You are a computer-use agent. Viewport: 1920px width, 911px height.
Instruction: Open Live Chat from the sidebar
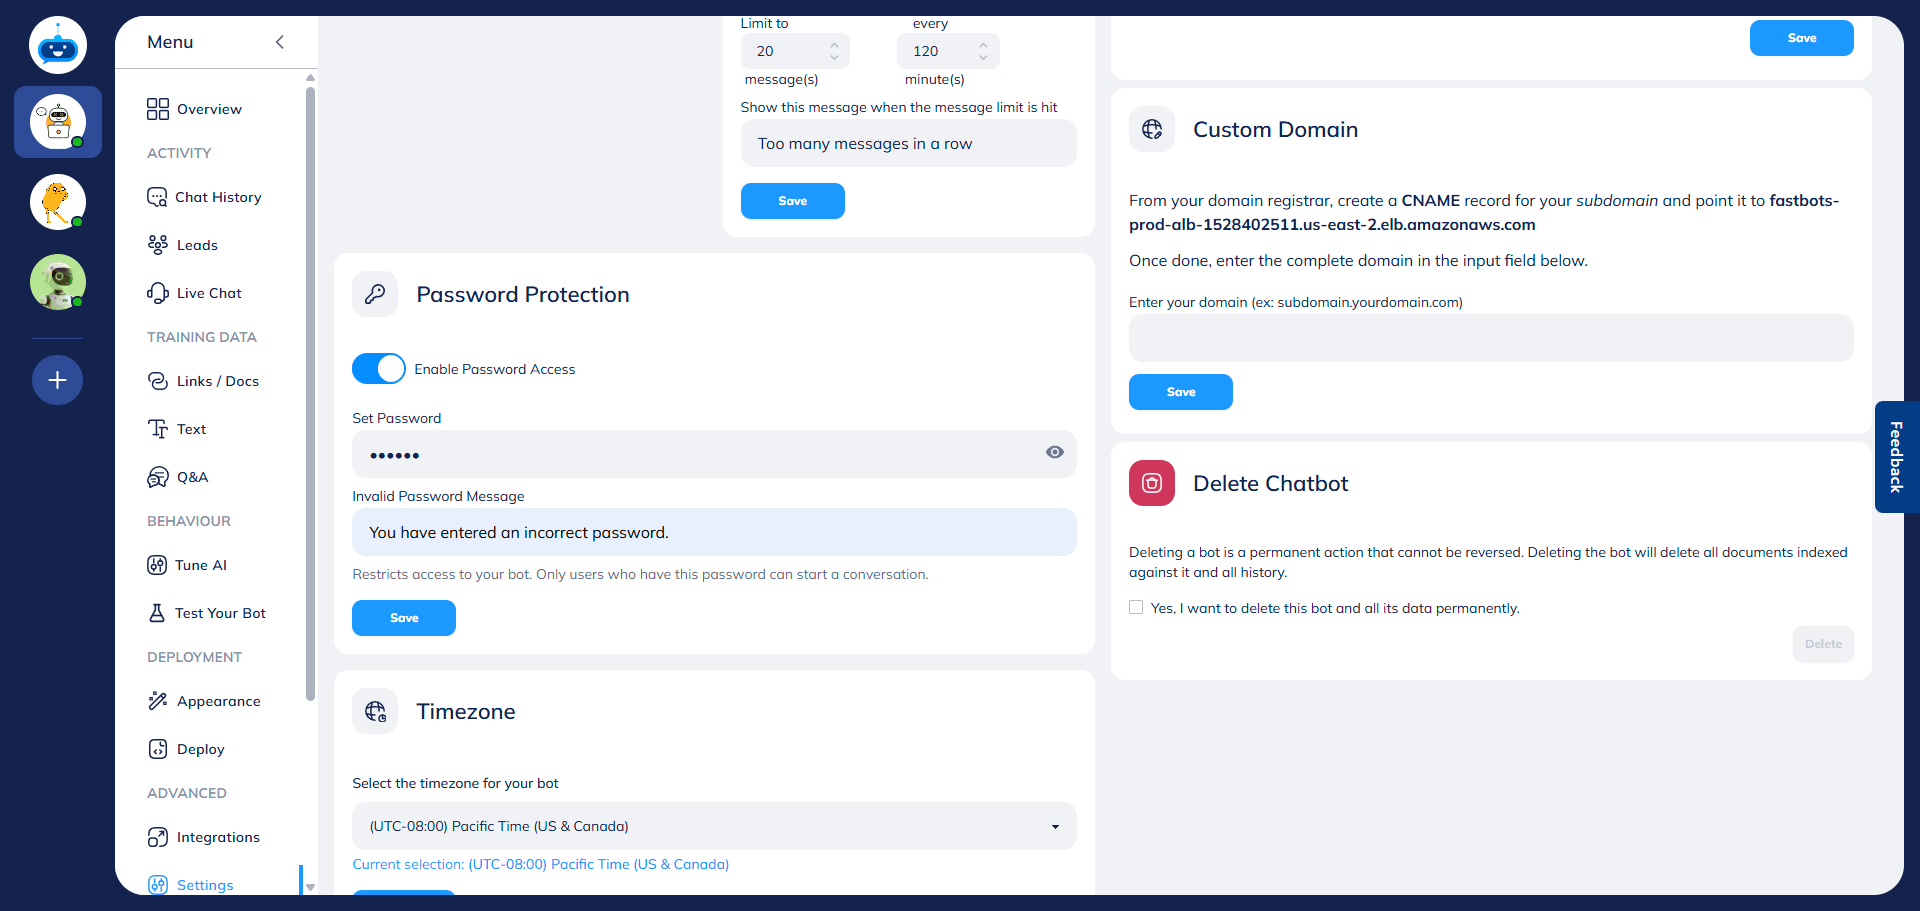click(208, 292)
